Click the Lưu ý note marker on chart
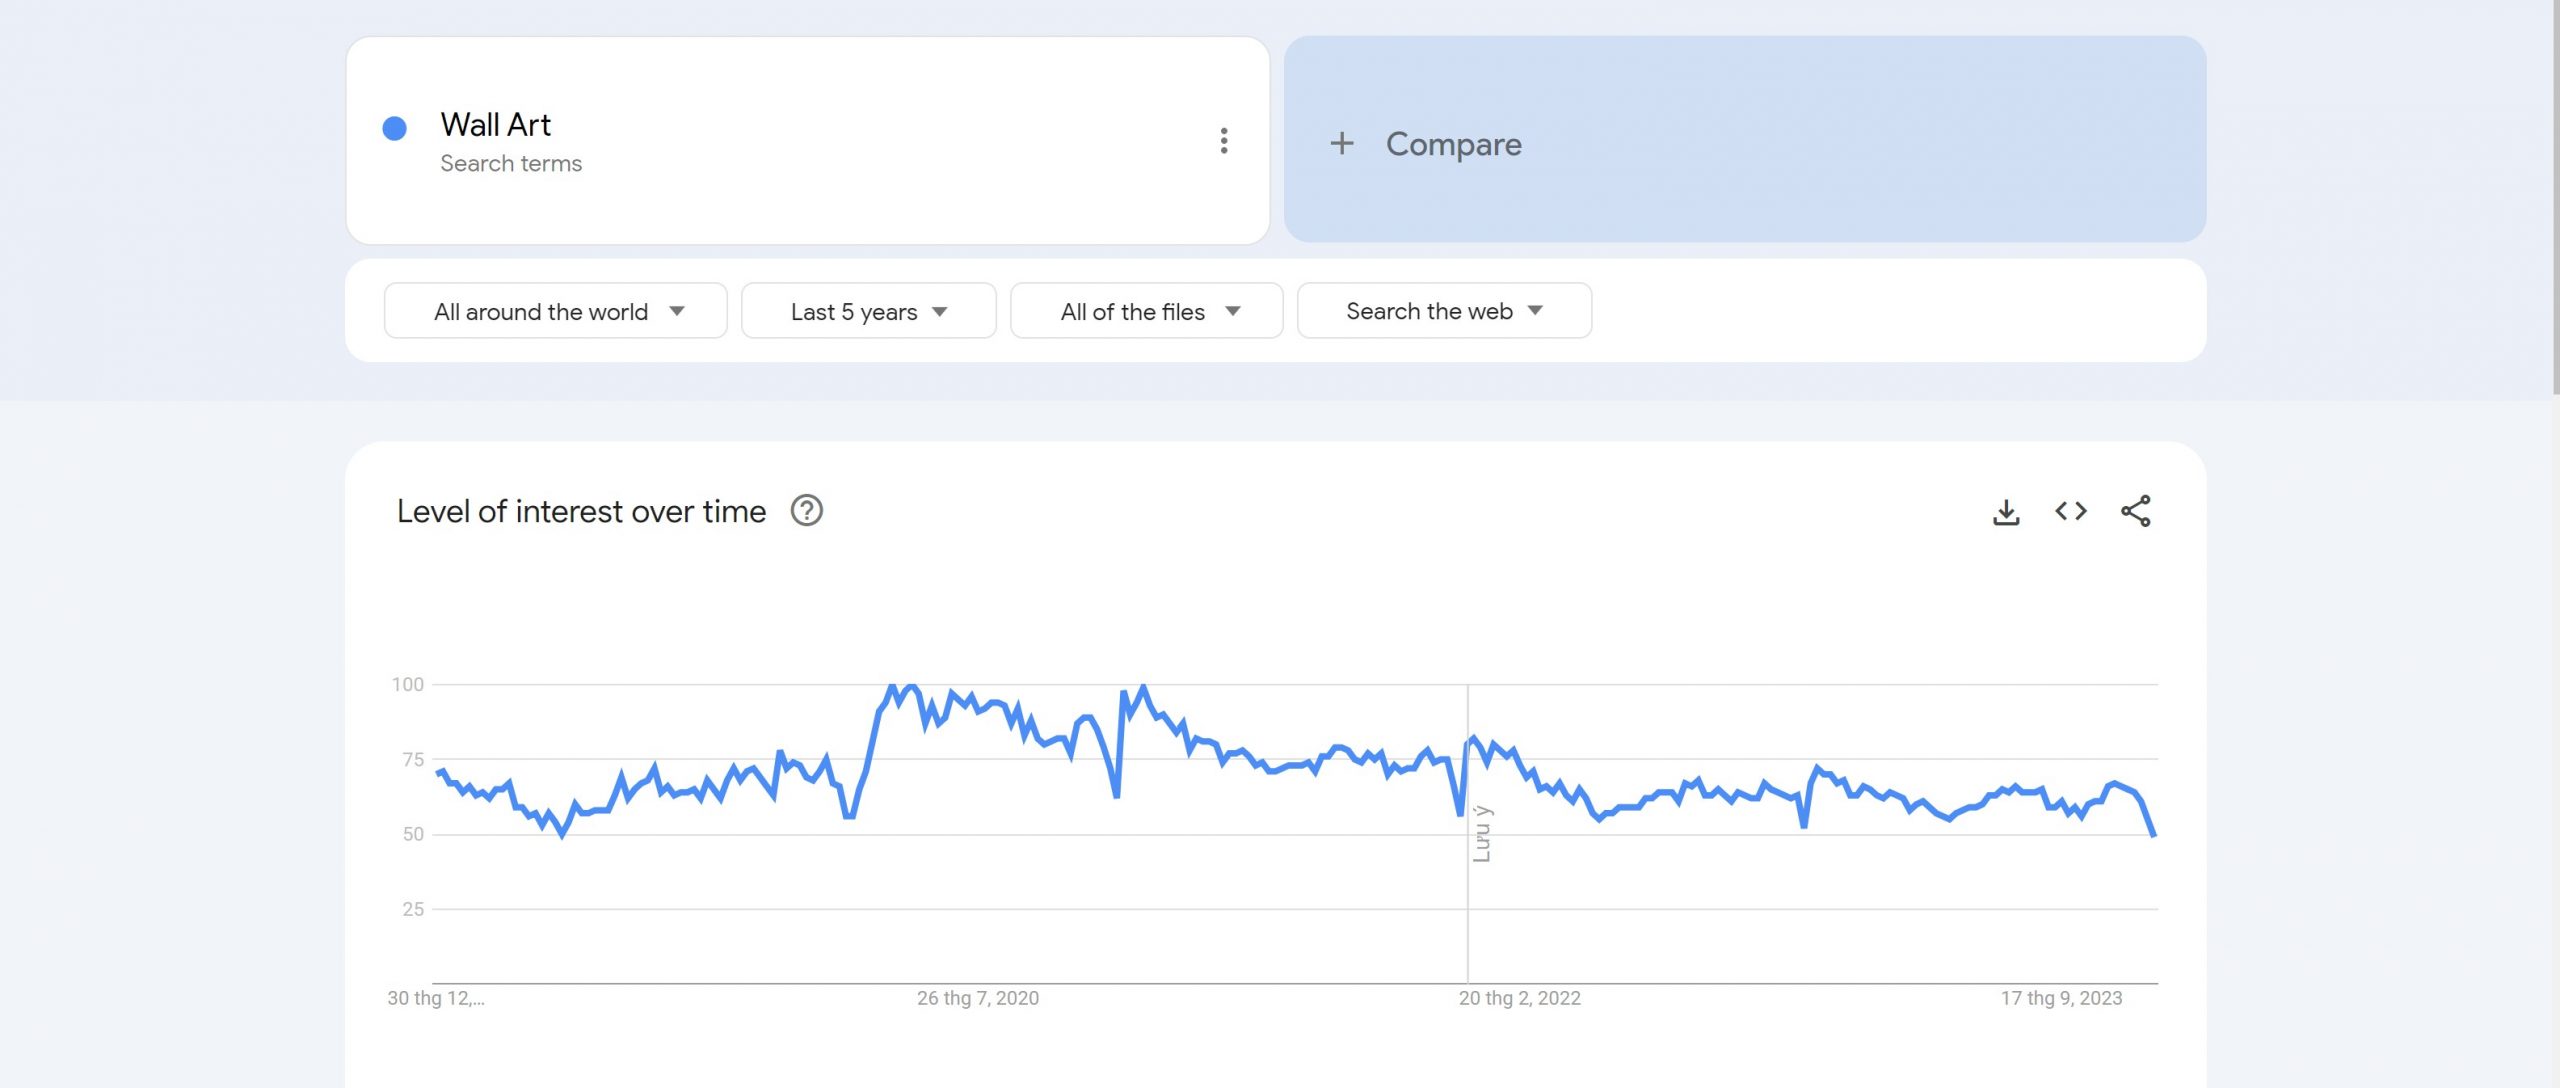2560x1088 pixels. click(x=1482, y=833)
